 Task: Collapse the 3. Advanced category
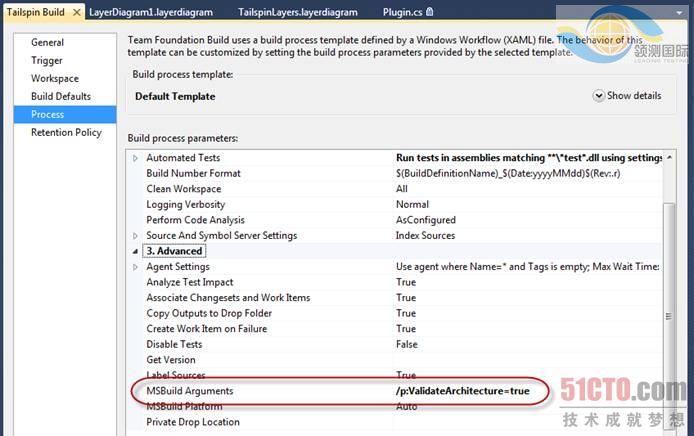pyautogui.click(x=135, y=251)
